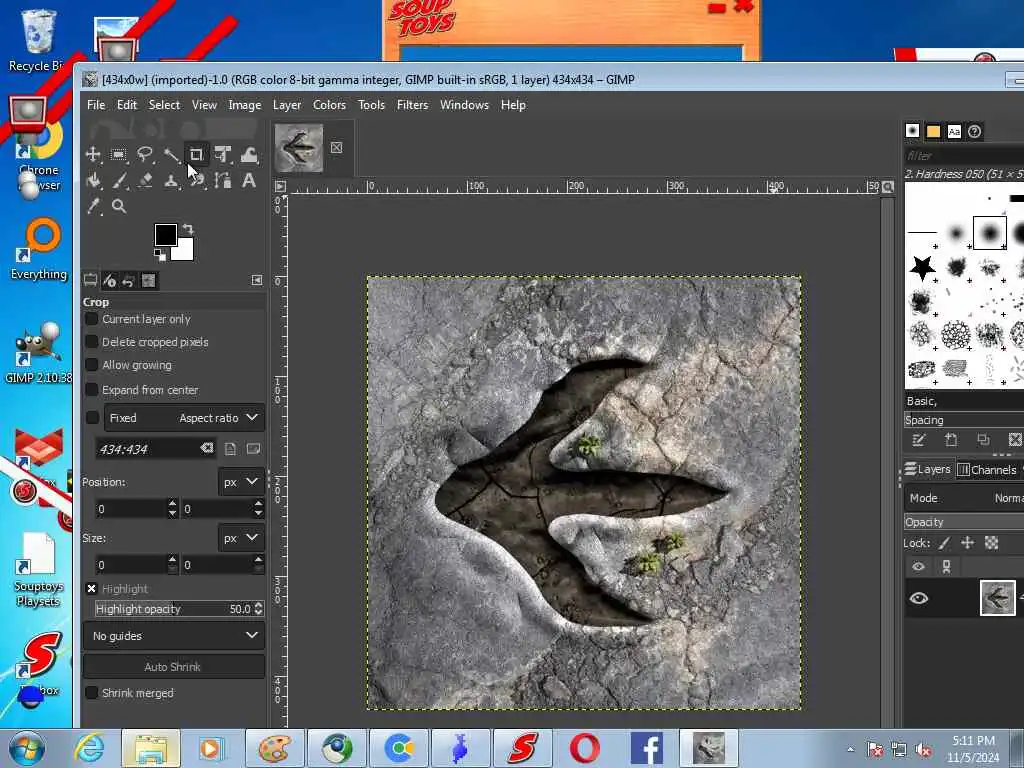Select the Smudge tool
This screenshot has height=768, width=1024.
click(197, 180)
